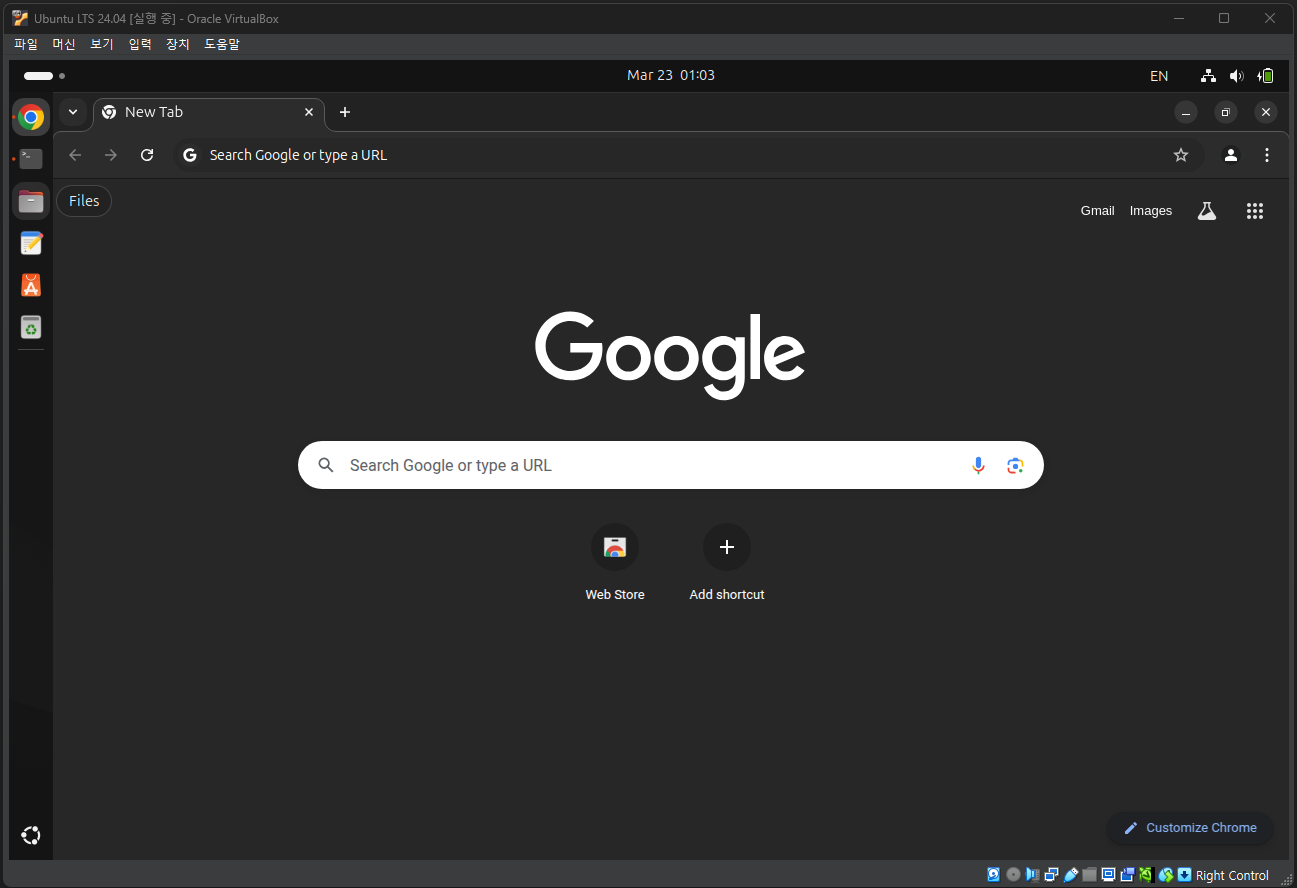
Task: Go back in Chrome
Action: [x=75, y=155]
